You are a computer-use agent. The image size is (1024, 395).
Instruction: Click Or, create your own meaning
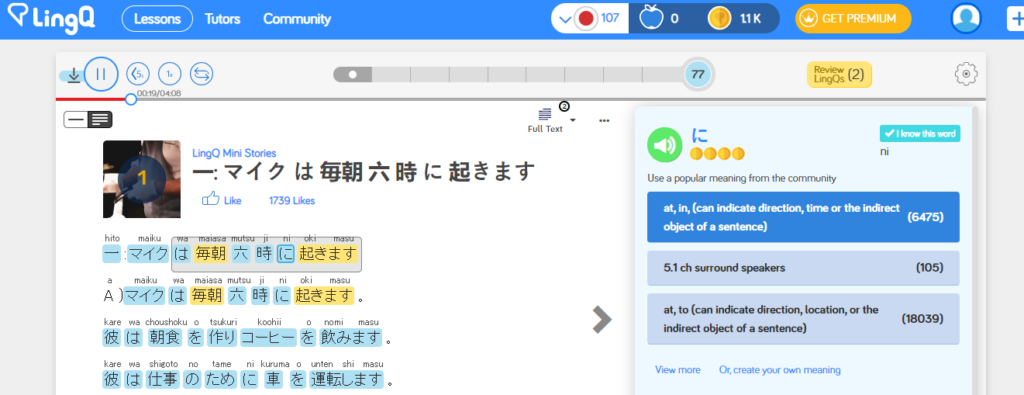779,370
